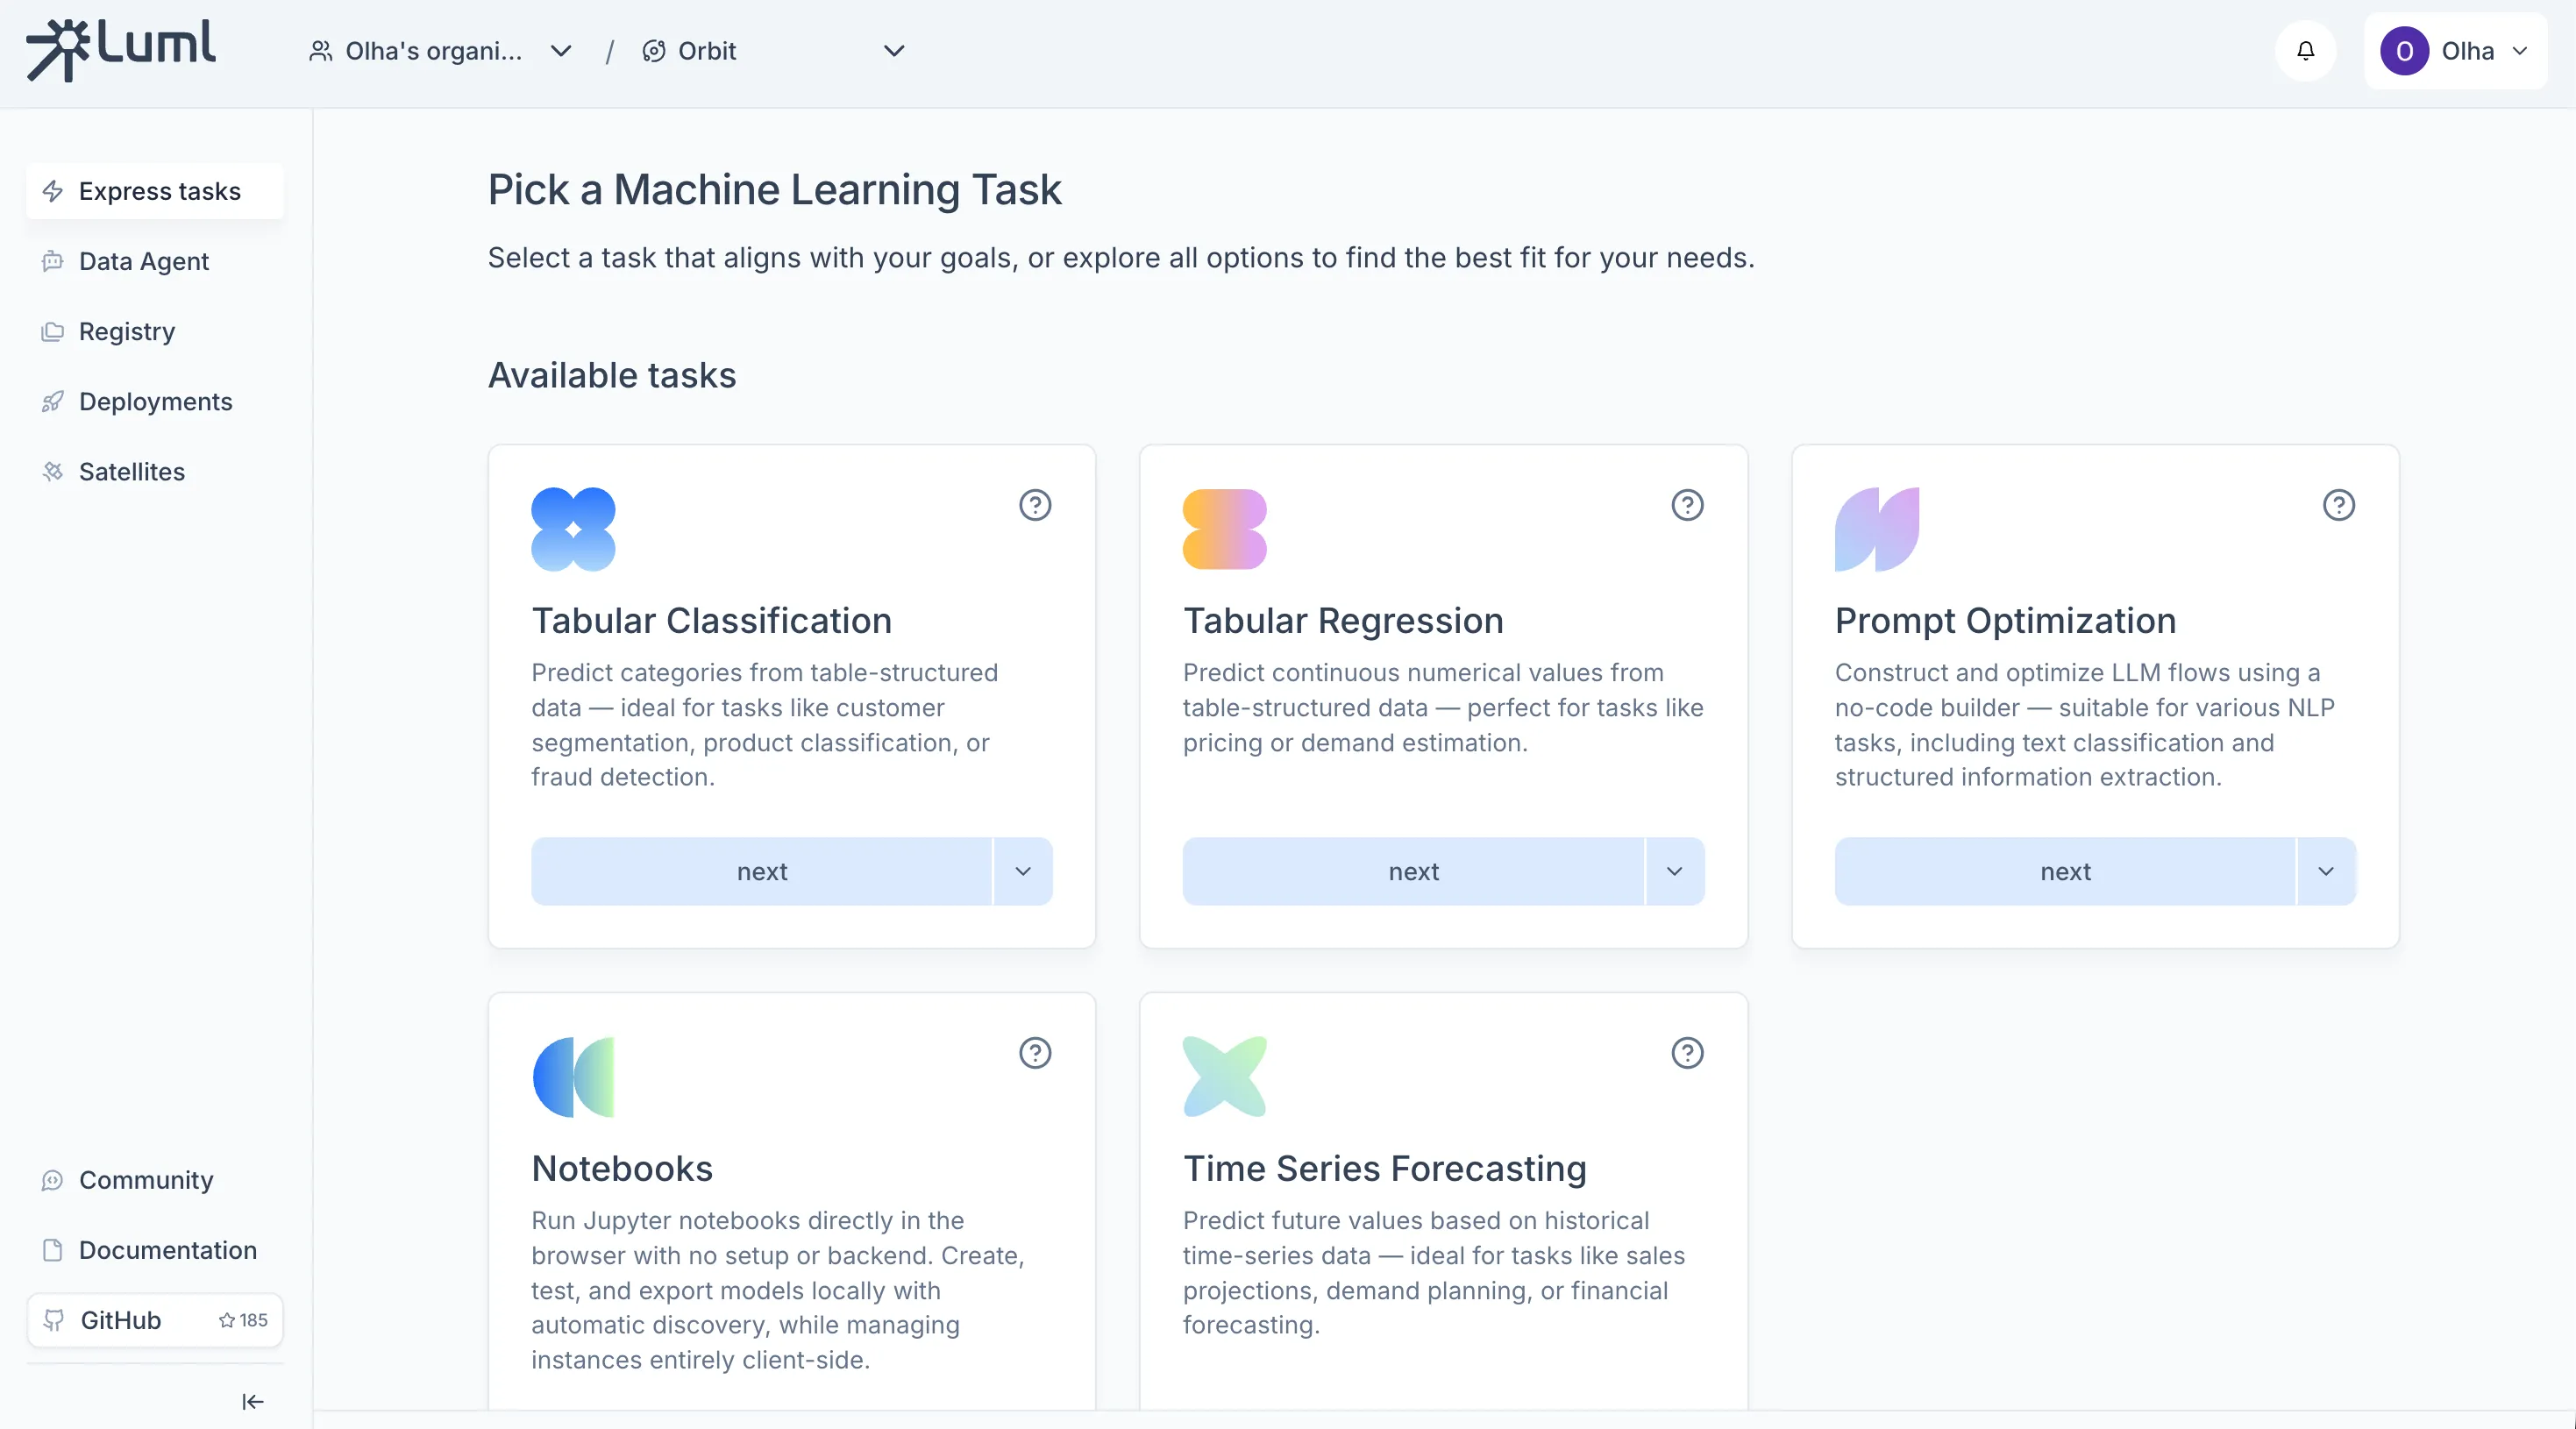Expand Prompt Optimization next options chevron
This screenshot has width=2576, height=1429.
click(x=2326, y=871)
